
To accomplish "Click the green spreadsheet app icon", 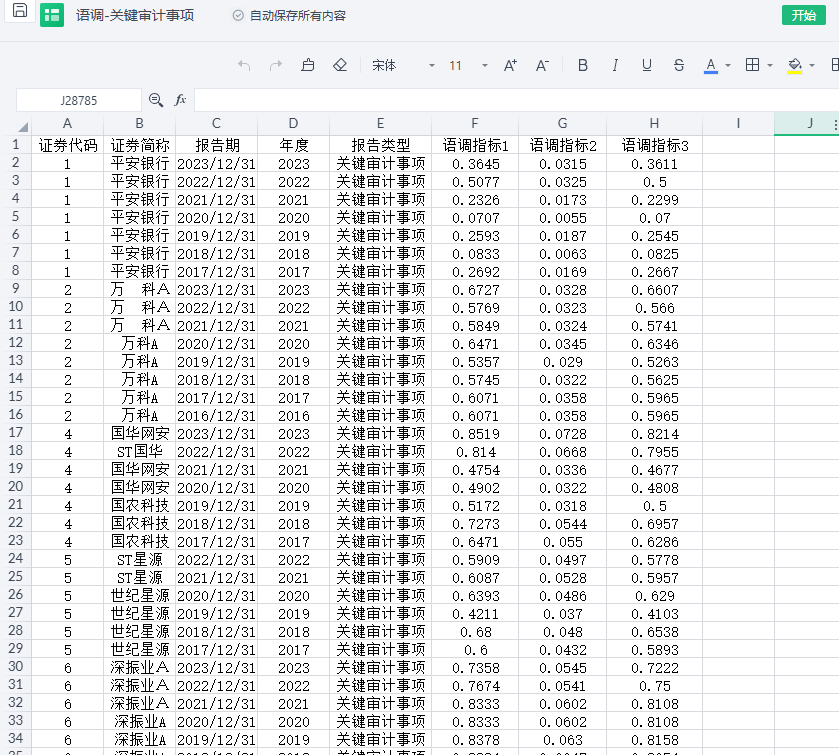I will click(x=52, y=15).
